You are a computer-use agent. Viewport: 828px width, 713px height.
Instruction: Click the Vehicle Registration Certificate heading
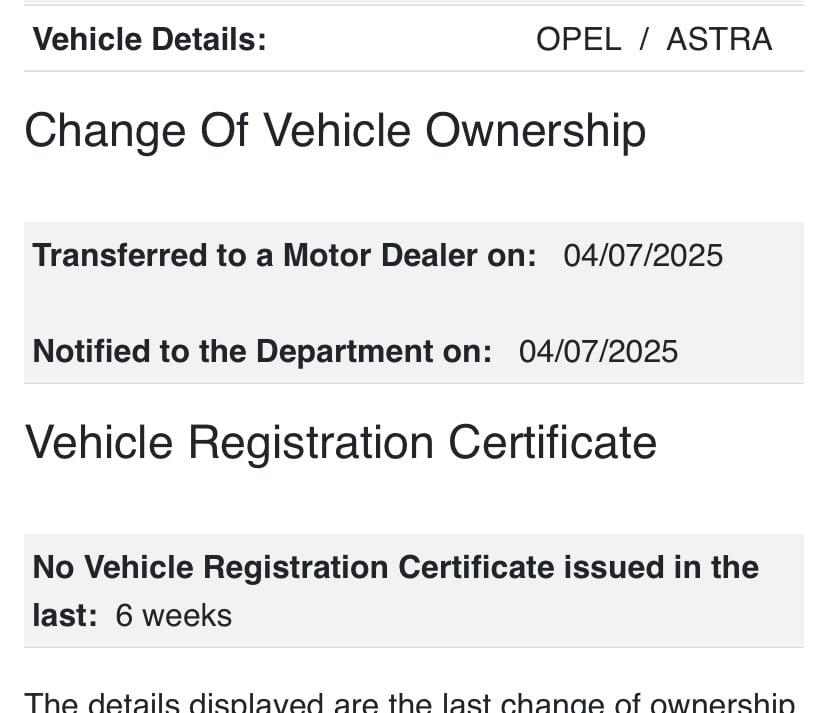341,443
